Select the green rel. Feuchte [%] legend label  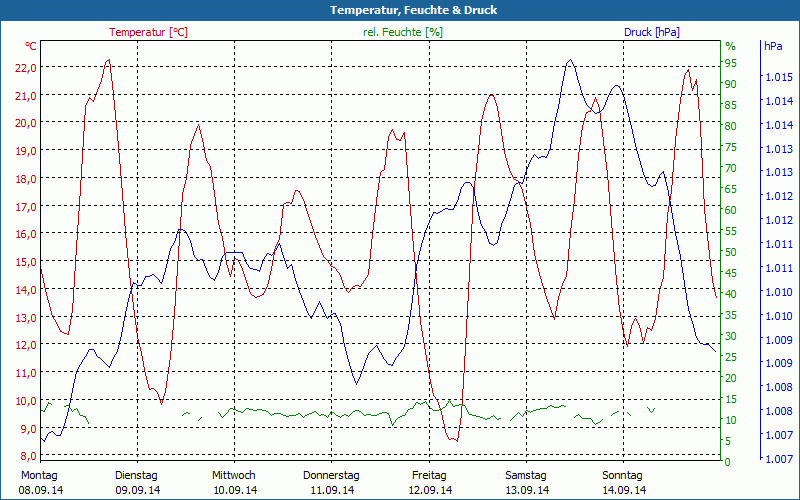tap(402, 32)
